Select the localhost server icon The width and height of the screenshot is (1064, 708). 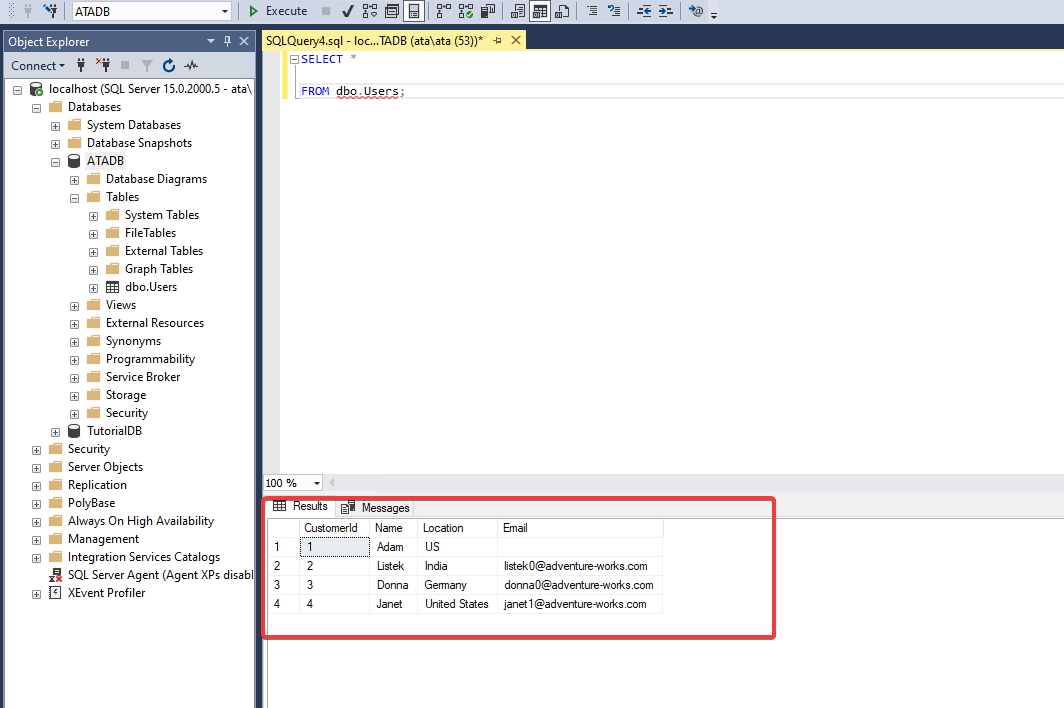tap(37, 89)
